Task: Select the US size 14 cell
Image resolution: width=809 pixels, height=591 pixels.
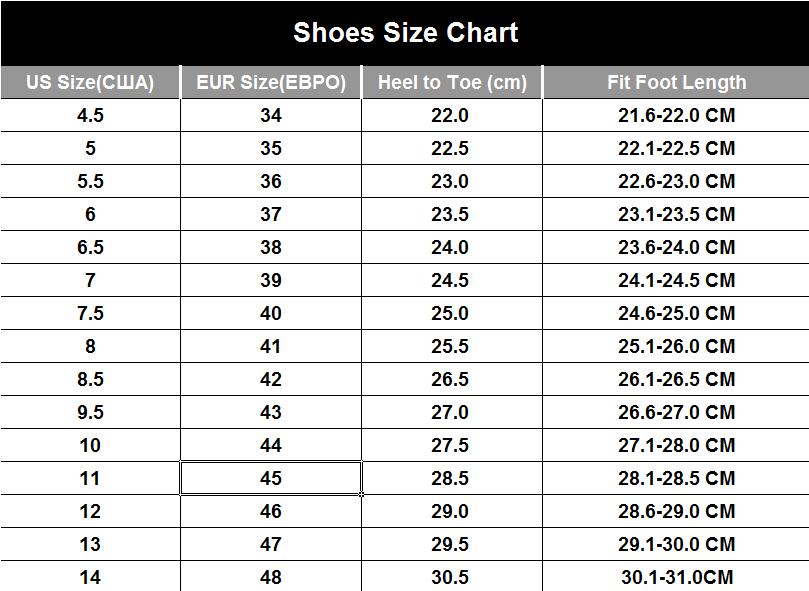Action: [x=90, y=577]
